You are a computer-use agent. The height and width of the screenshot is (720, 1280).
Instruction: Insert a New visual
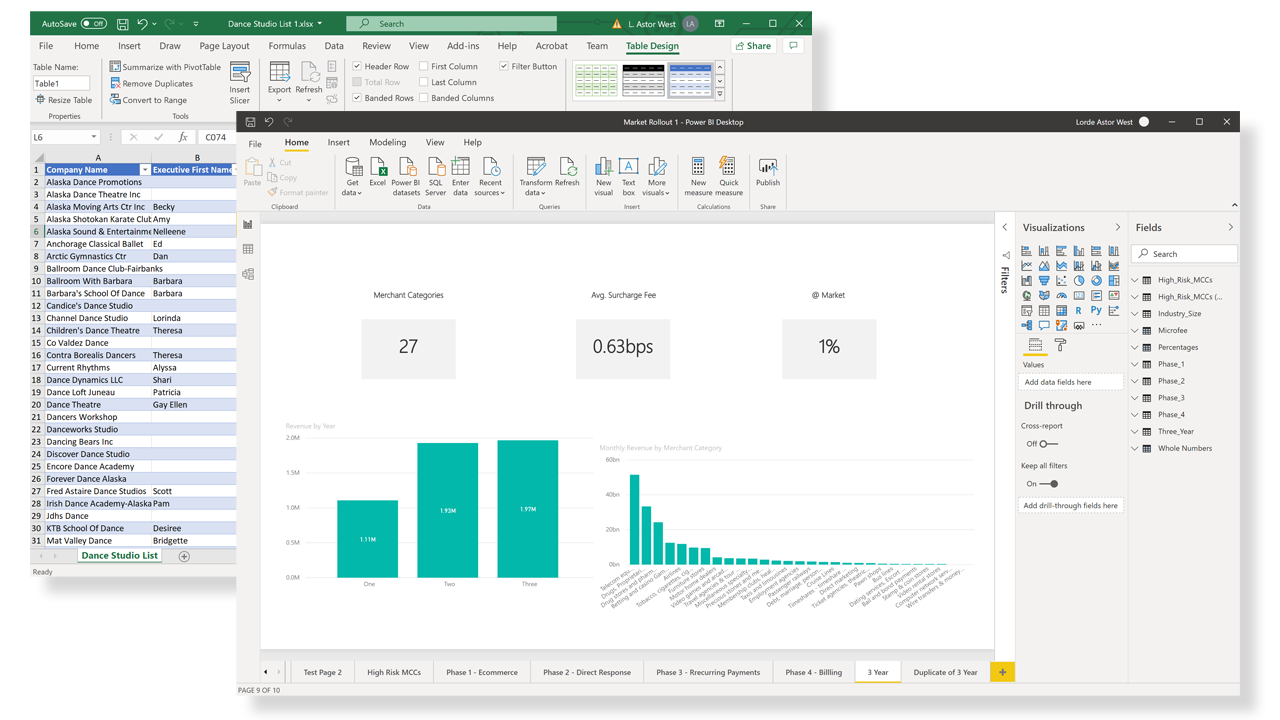click(x=604, y=176)
